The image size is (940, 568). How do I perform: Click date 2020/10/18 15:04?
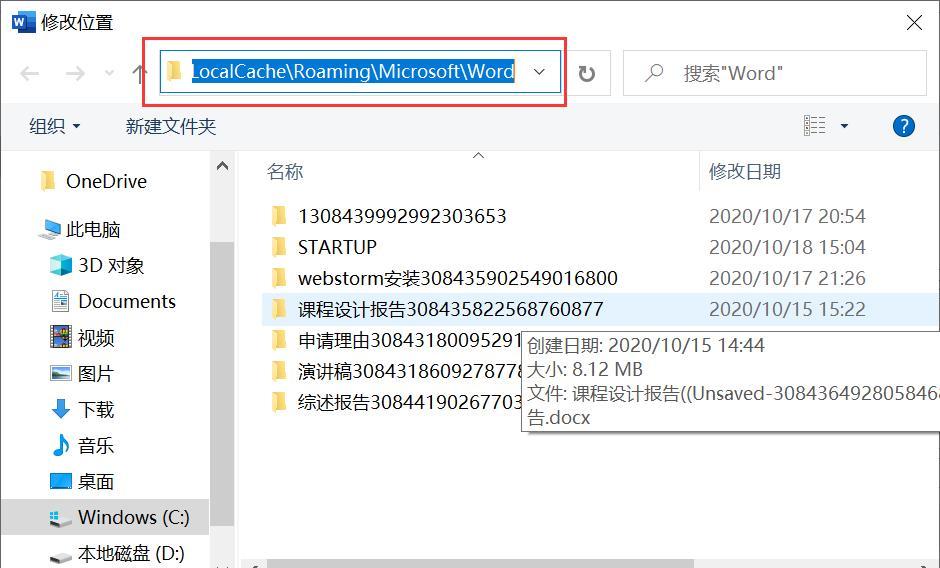pos(787,247)
